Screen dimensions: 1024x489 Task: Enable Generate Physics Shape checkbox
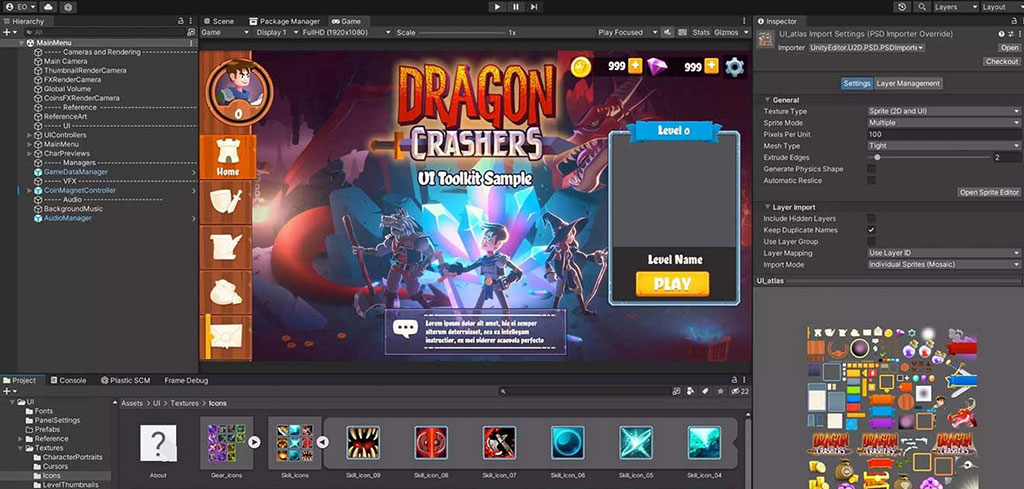pyautogui.click(x=871, y=169)
